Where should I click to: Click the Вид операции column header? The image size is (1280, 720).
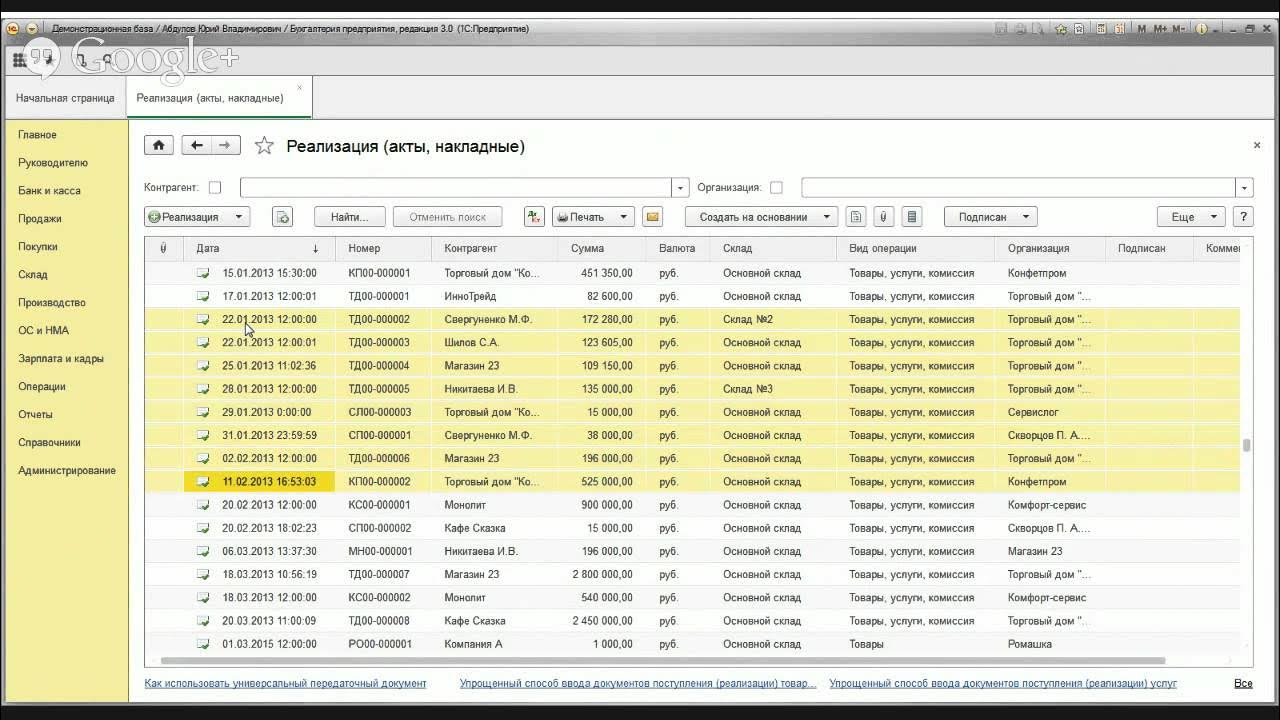pyautogui.click(x=916, y=248)
